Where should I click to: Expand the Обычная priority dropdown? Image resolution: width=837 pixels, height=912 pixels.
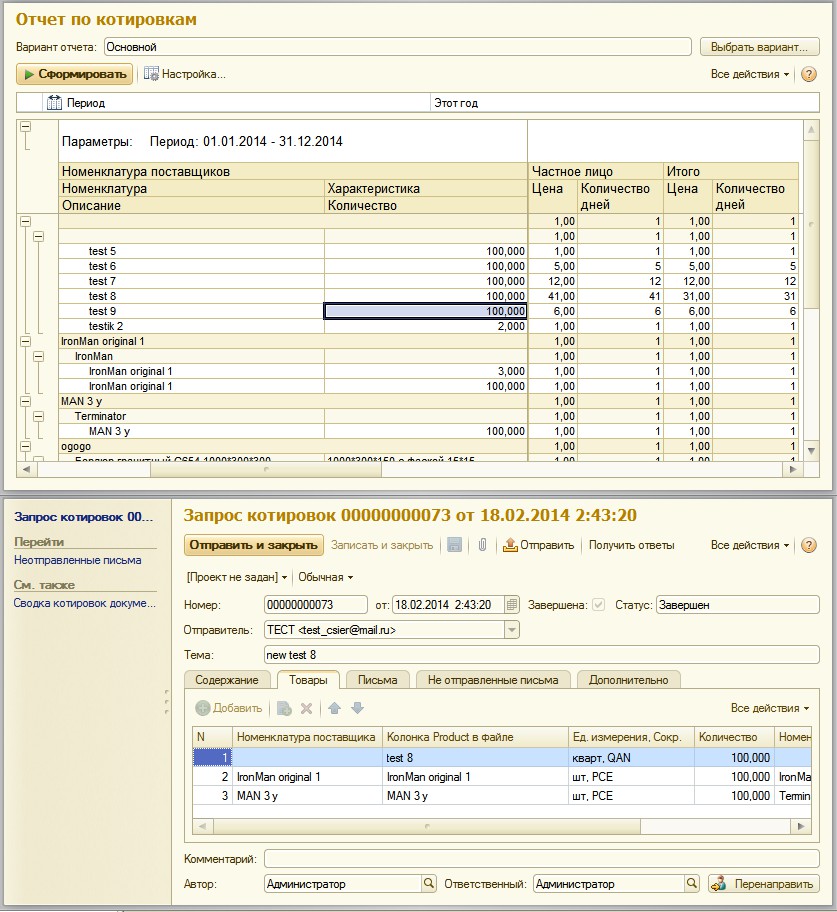tap(326, 577)
